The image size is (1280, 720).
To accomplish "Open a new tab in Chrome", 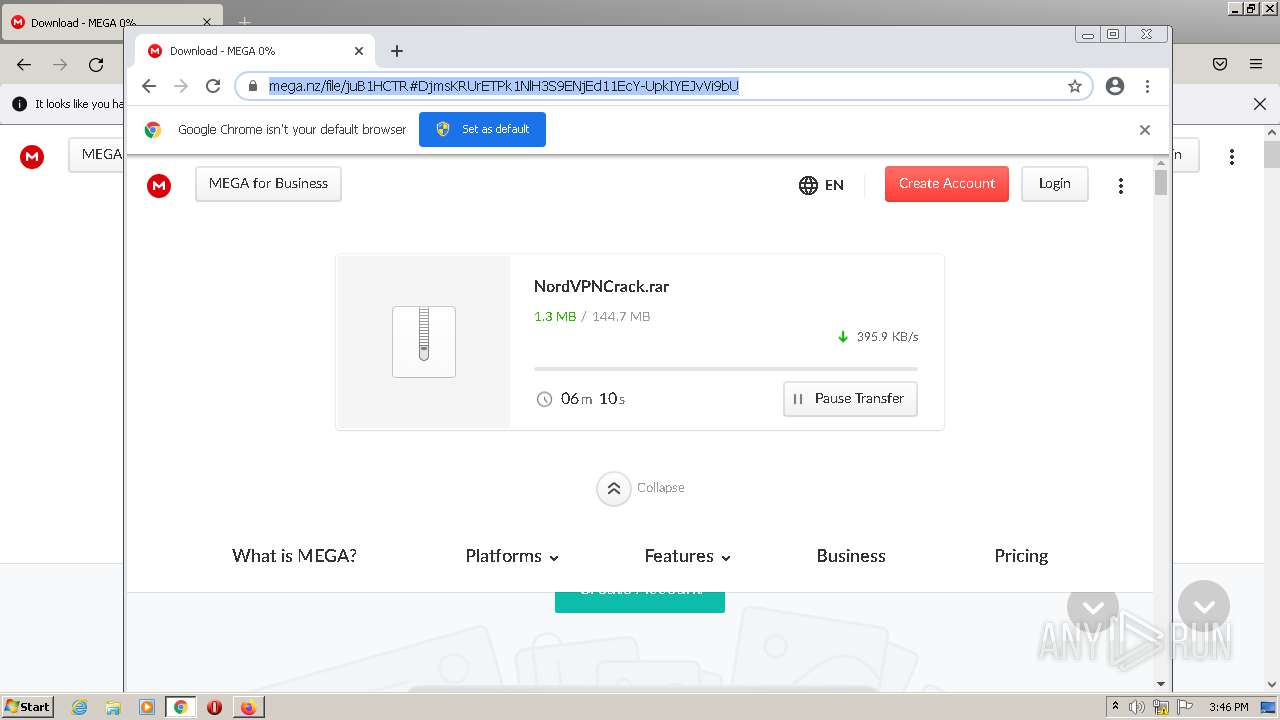I will tap(397, 51).
